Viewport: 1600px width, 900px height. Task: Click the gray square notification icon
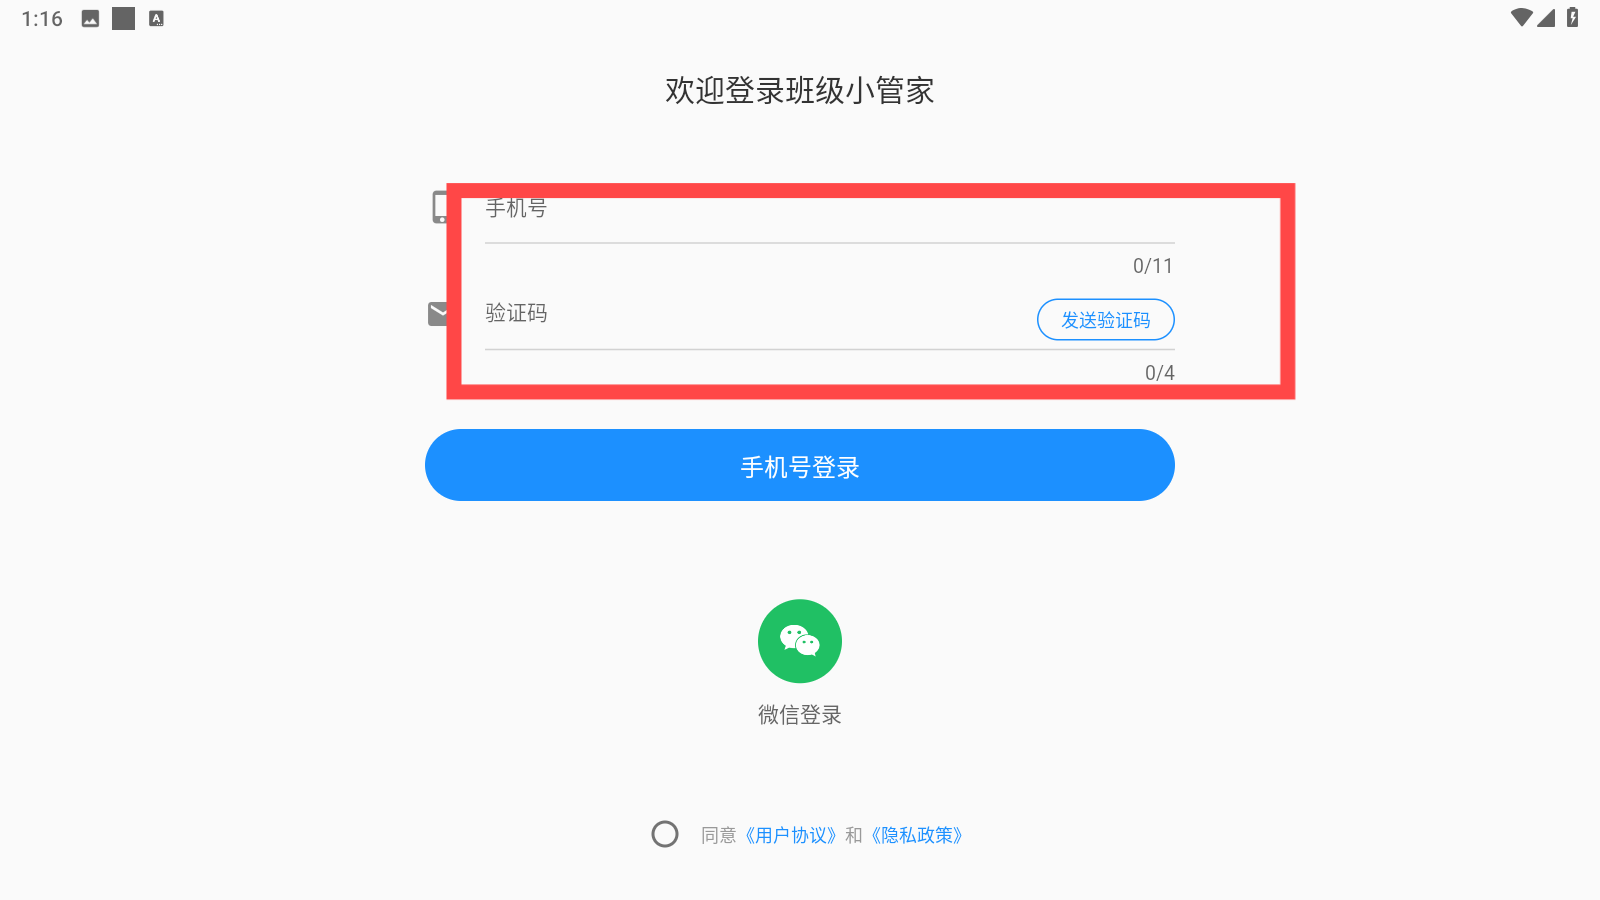(x=123, y=18)
